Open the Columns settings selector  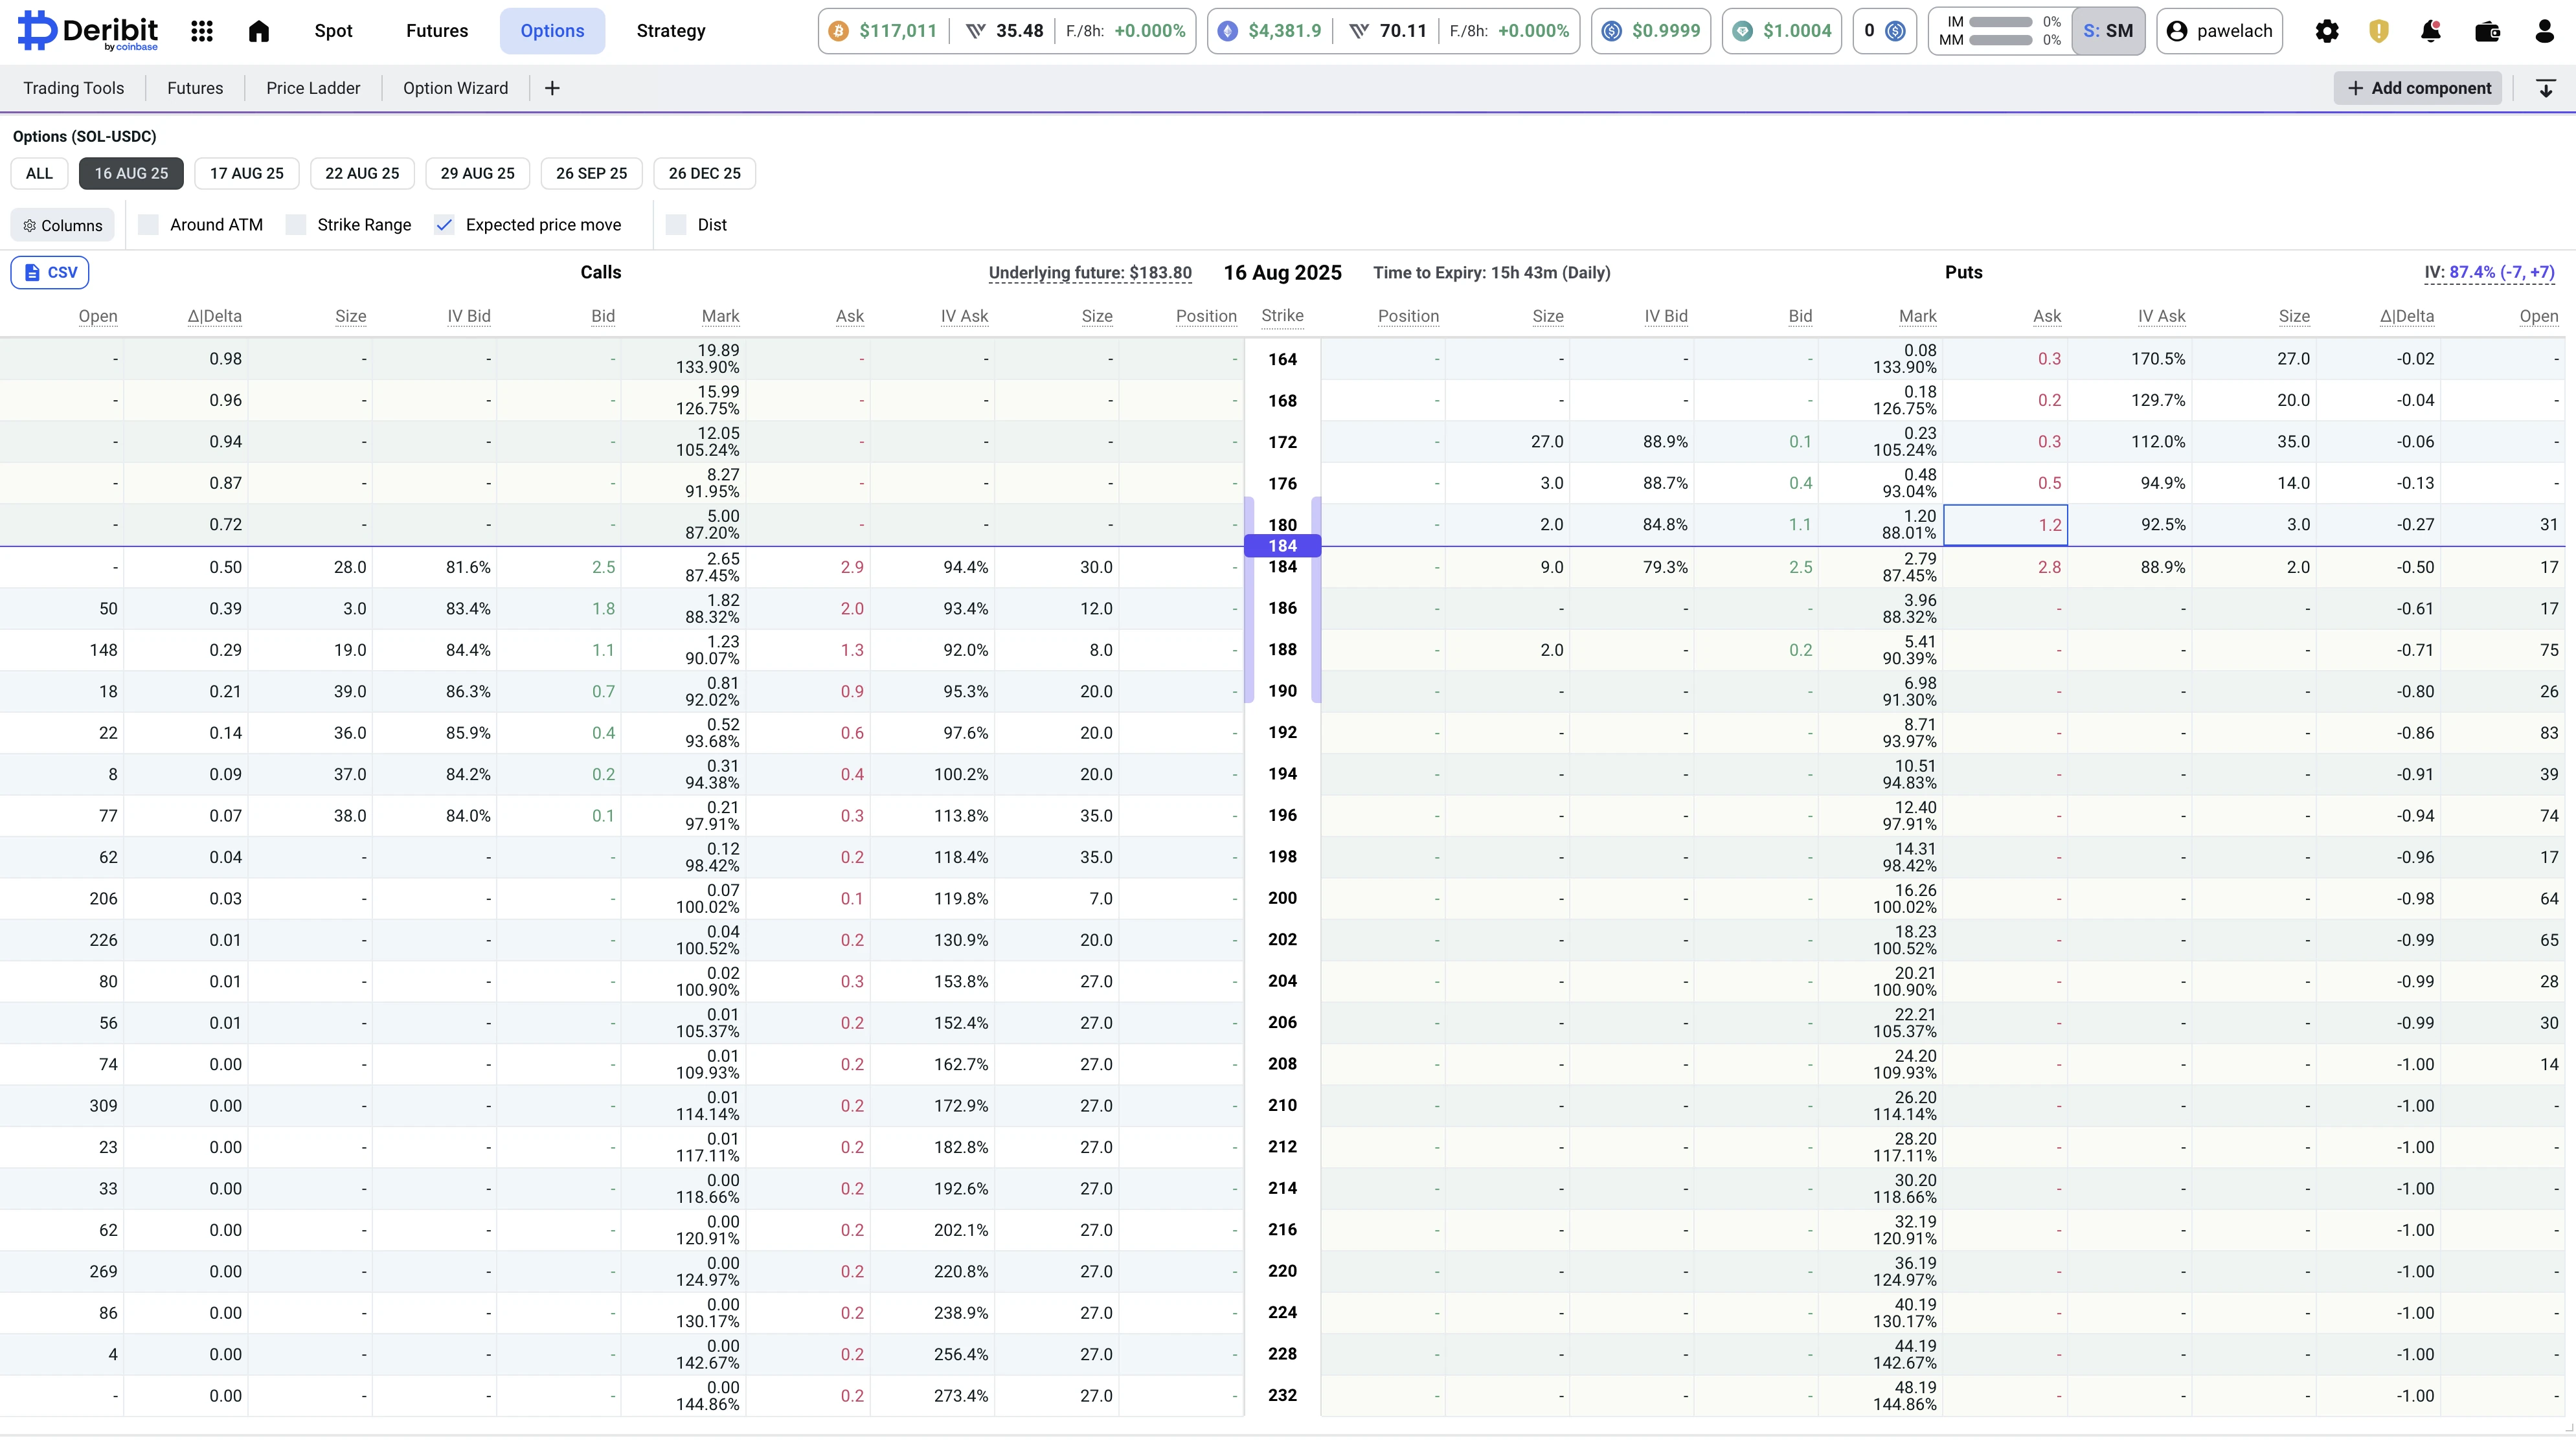point(63,226)
